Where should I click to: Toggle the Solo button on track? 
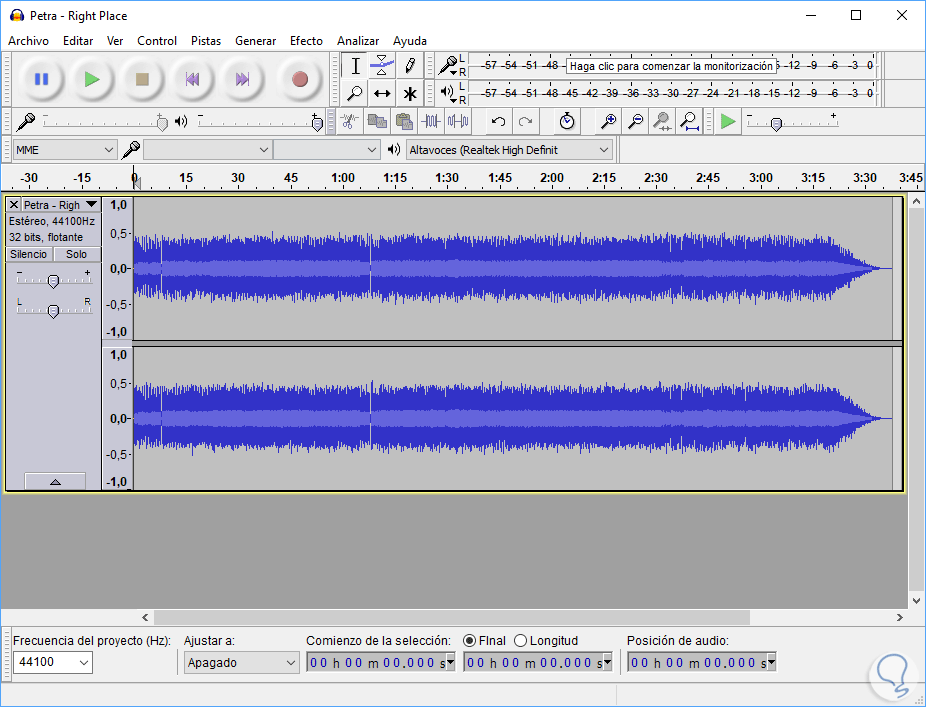tap(77, 254)
